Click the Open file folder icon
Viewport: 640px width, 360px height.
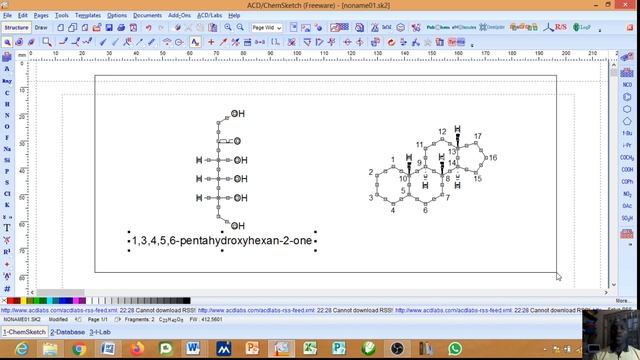(x=97, y=28)
